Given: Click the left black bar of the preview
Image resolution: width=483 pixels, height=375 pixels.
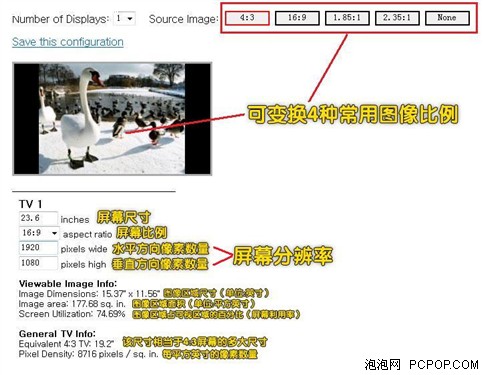Looking at the screenshot, I should tap(26, 119).
